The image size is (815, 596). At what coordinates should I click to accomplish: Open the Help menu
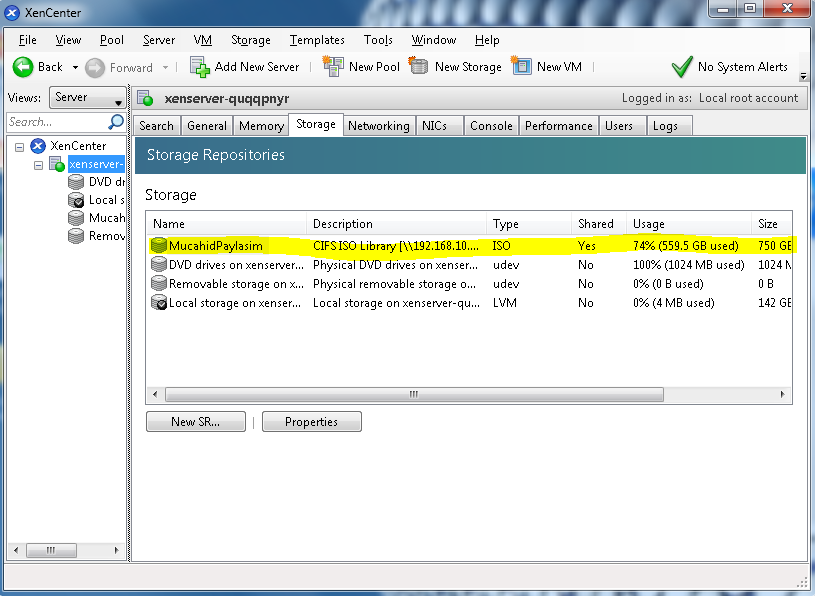tap(487, 40)
